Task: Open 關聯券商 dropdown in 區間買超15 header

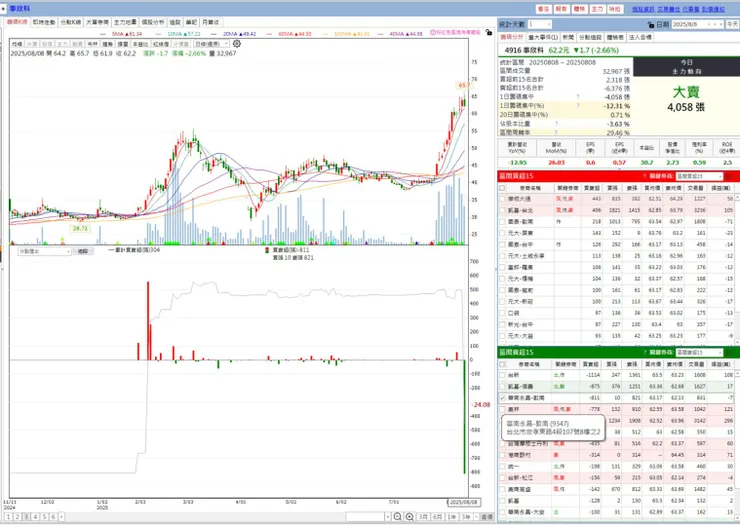Action: [719, 176]
